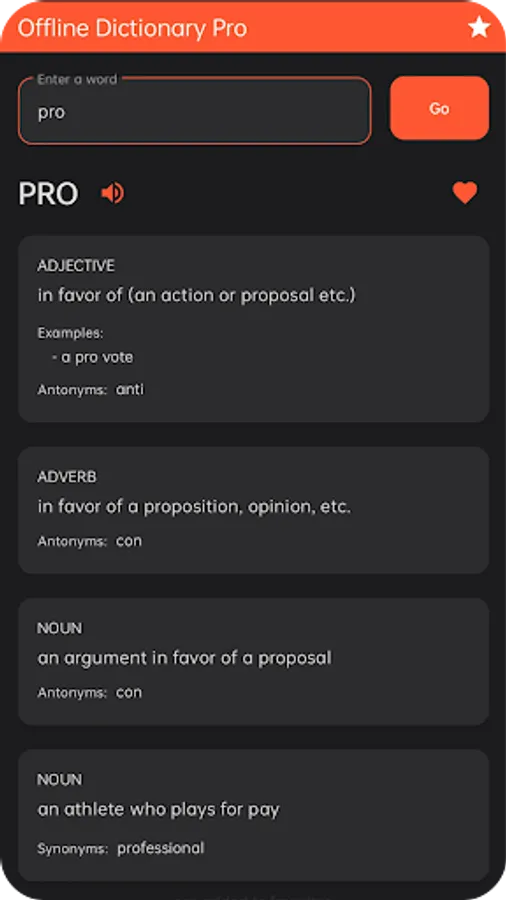The image size is (506, 900).
Task: Tap the ADJECTIVE definition card
Action: point(254,329)
